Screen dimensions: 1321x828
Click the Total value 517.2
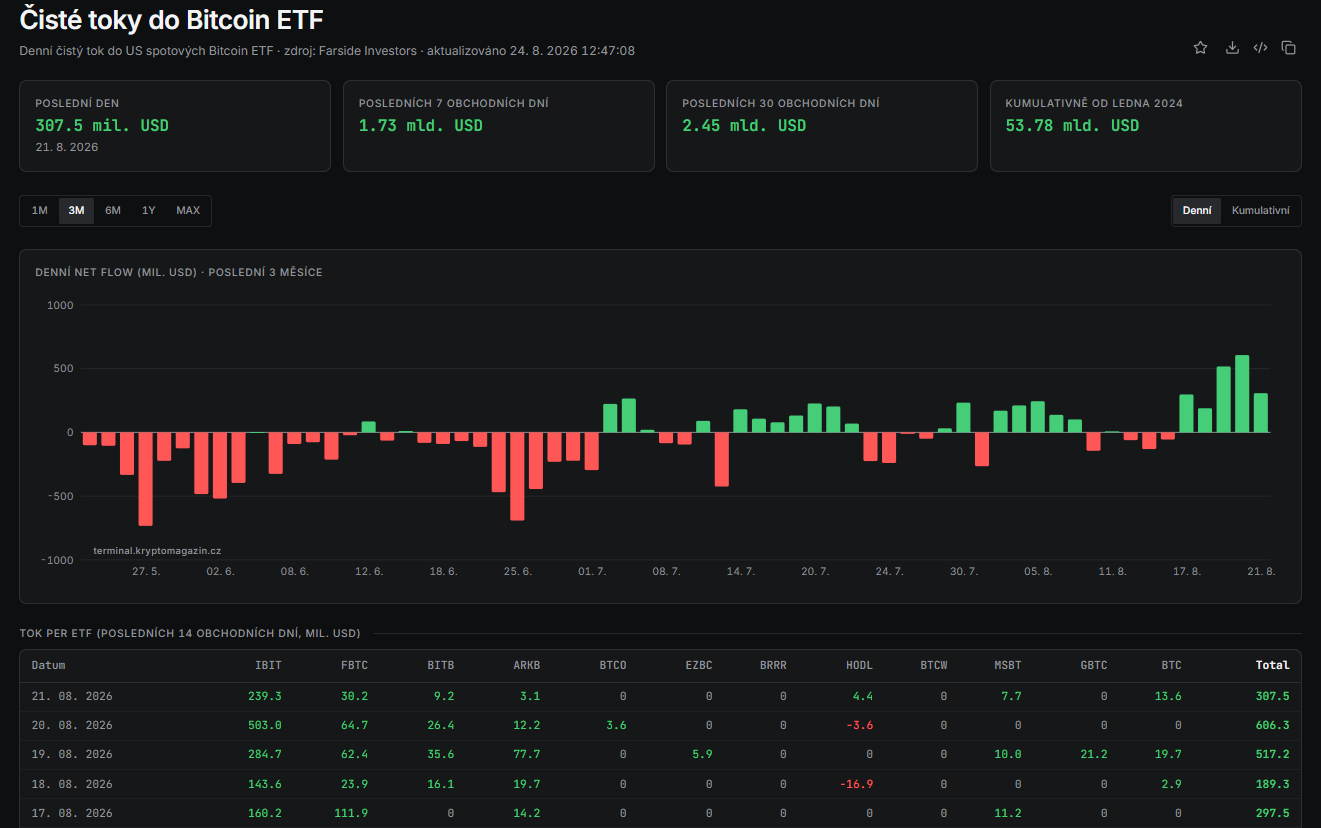click(1273, 754)
